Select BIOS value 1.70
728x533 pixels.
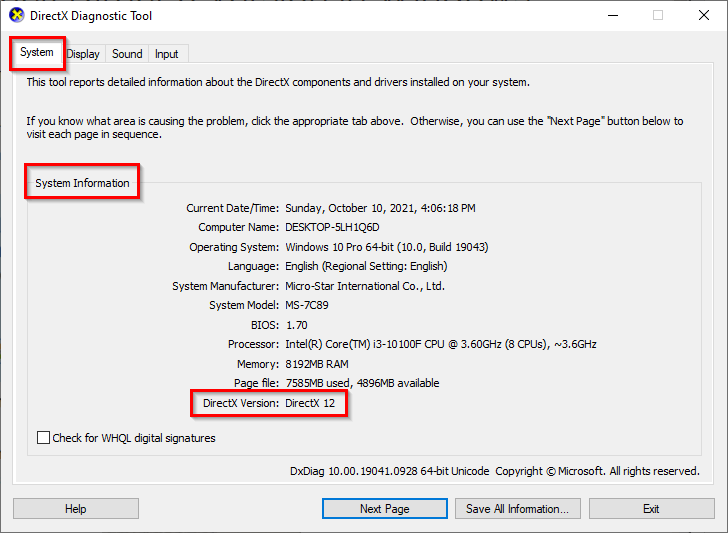tap(296, 325)
